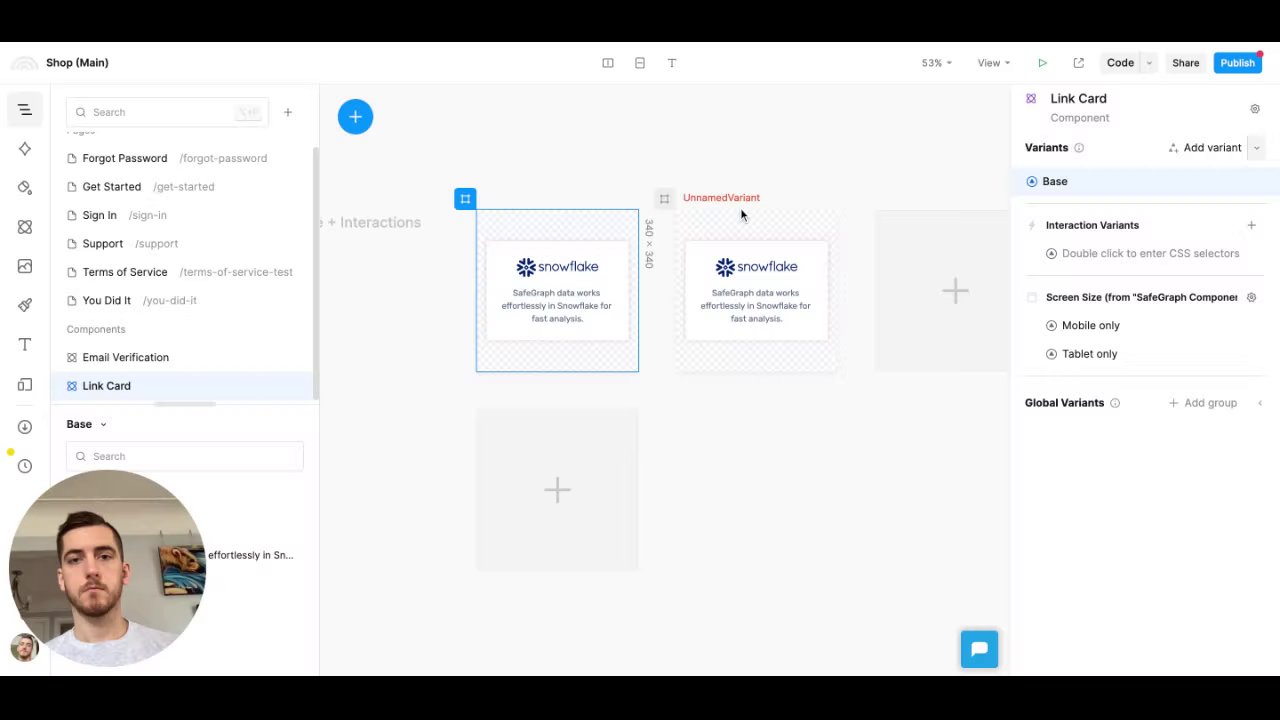Add an interaction variant with plus icon
Screen dimensions: 1280x720
1251,225
